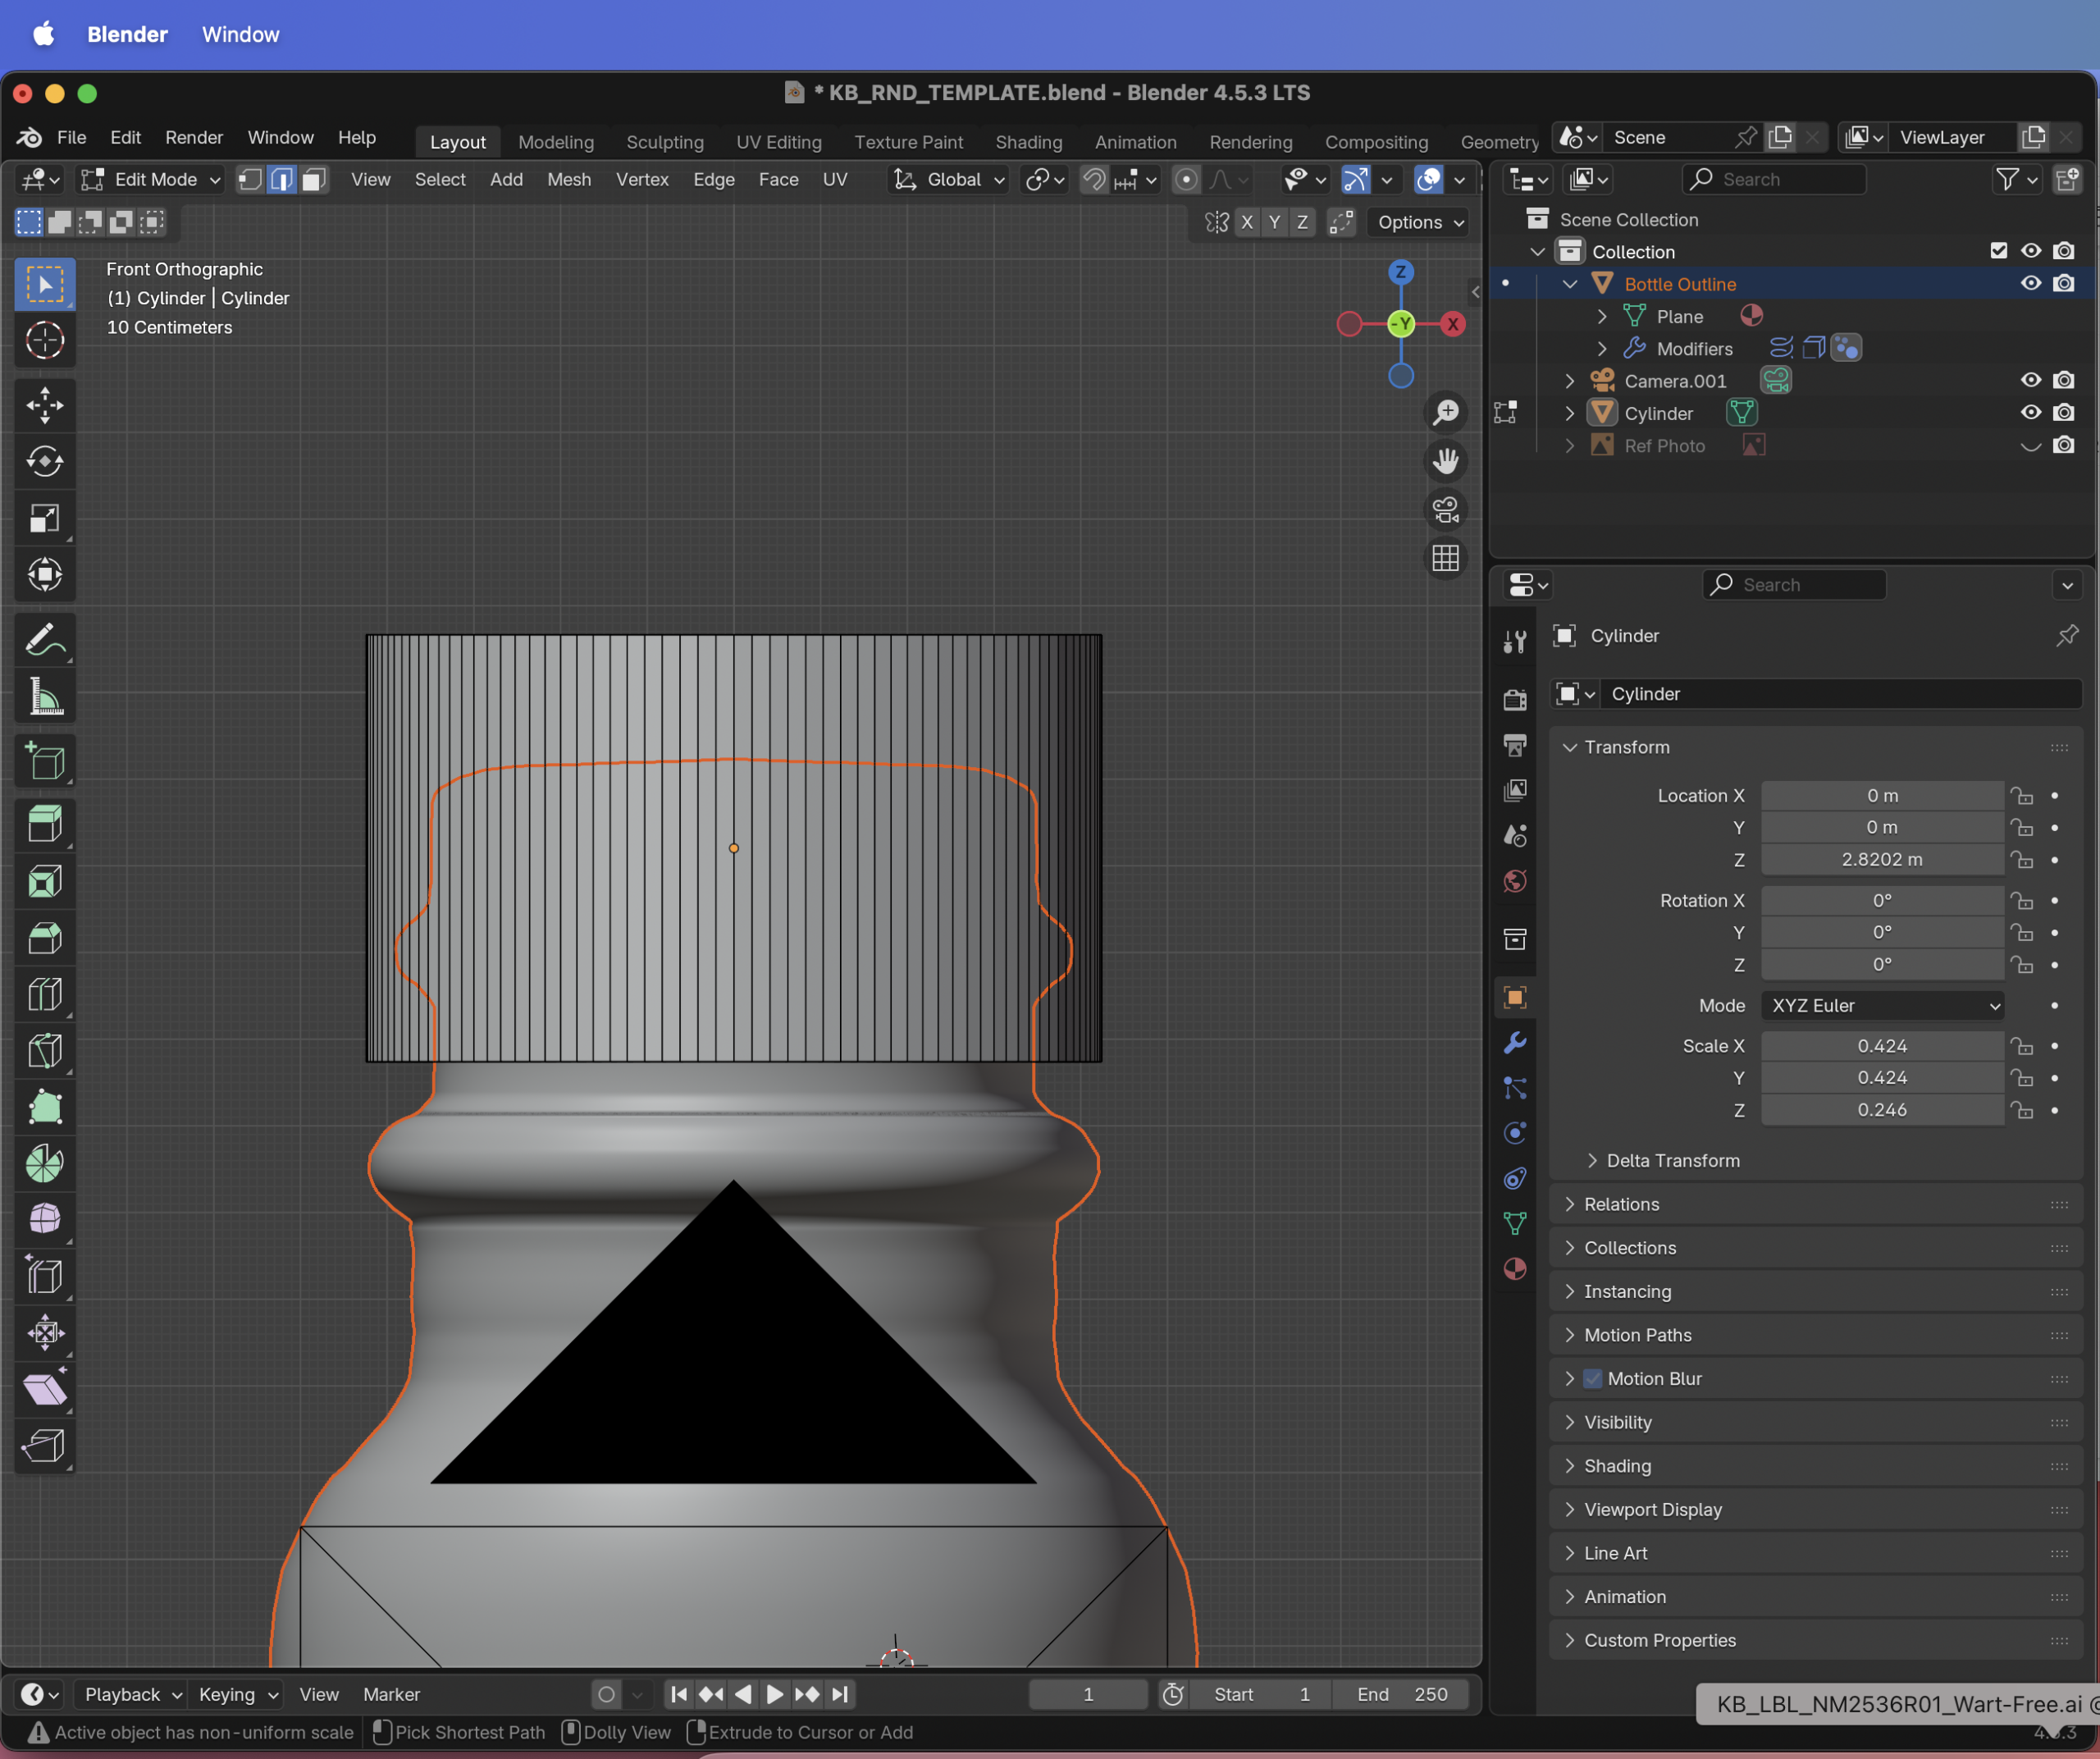Image resolution: width=2100 pixels, height=1759 pixels.
Task: Hide the Cylinder object in viewport
Action: [2030, 413]
